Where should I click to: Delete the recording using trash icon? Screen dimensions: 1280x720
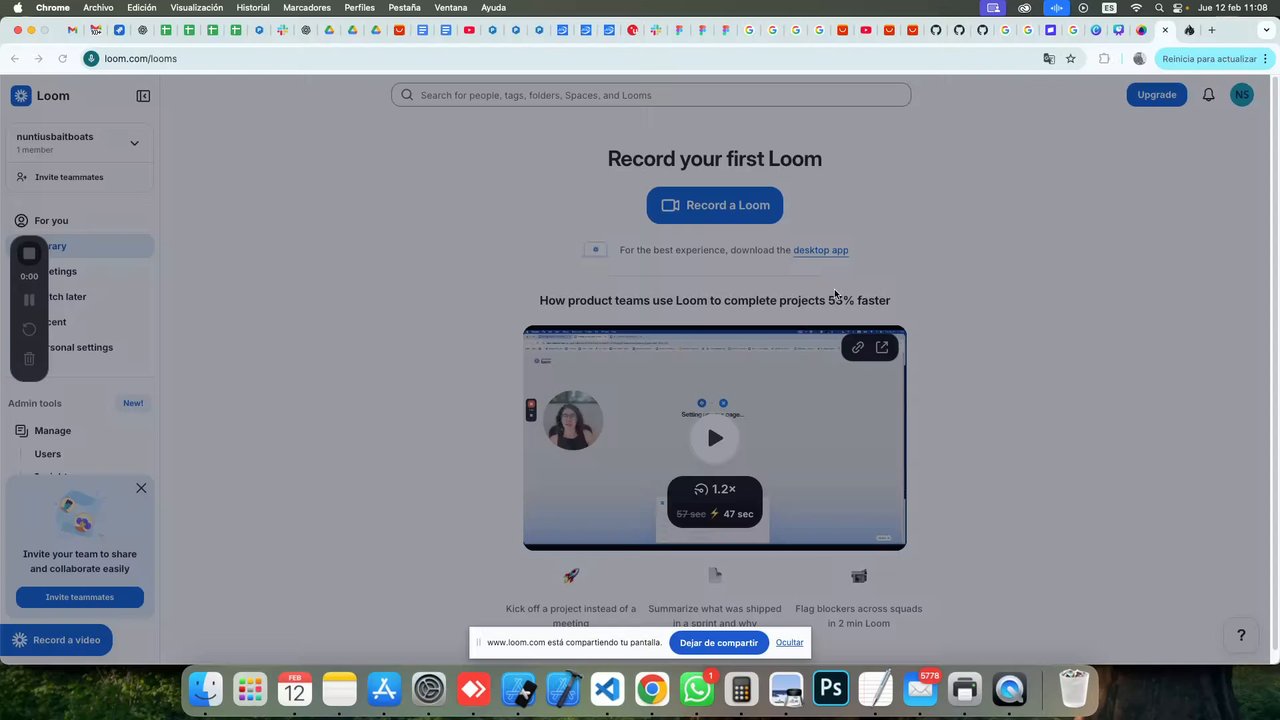click(29, 358)
